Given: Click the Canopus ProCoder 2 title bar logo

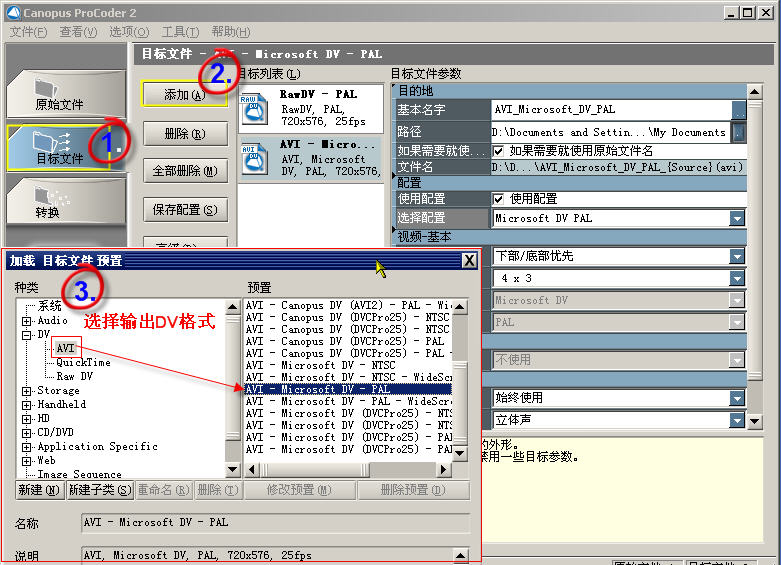Looking at the screenshot, I should [13, 12].
